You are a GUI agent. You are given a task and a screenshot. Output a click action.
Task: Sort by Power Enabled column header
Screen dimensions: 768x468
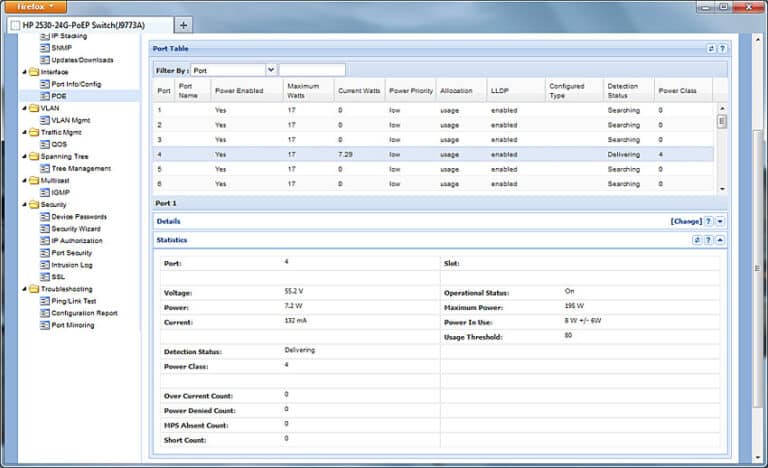point(247,90)
